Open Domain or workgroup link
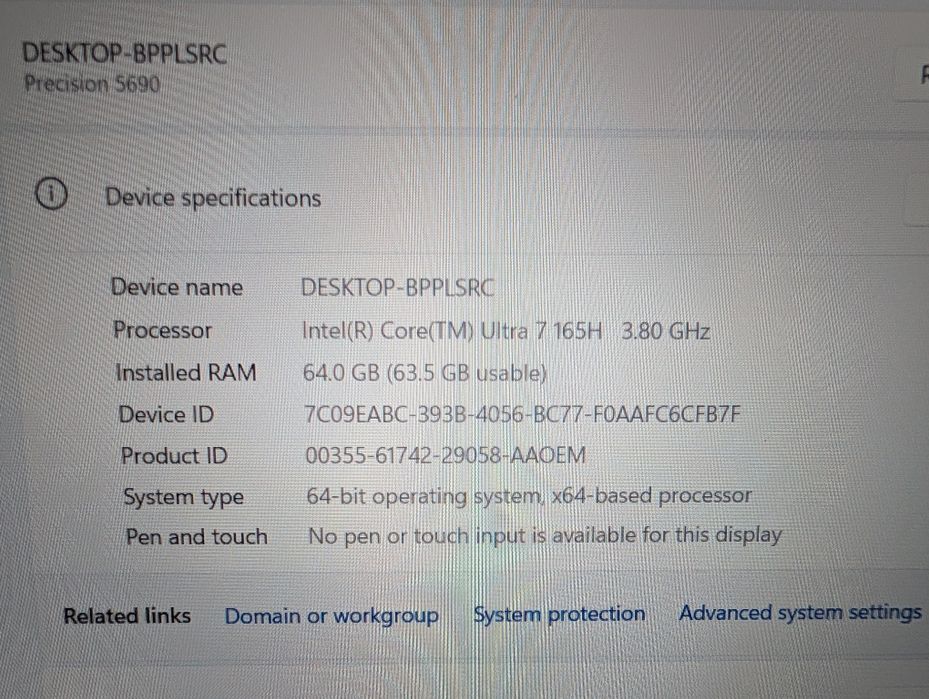 coord(332,616)
